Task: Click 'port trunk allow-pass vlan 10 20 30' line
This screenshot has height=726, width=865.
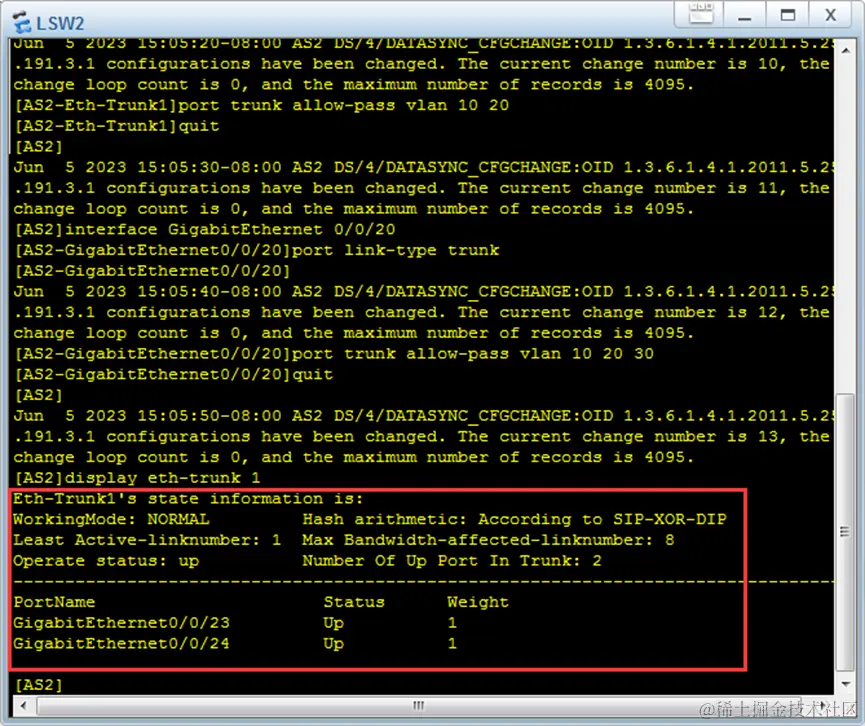Action: click(x=334, y=354)
